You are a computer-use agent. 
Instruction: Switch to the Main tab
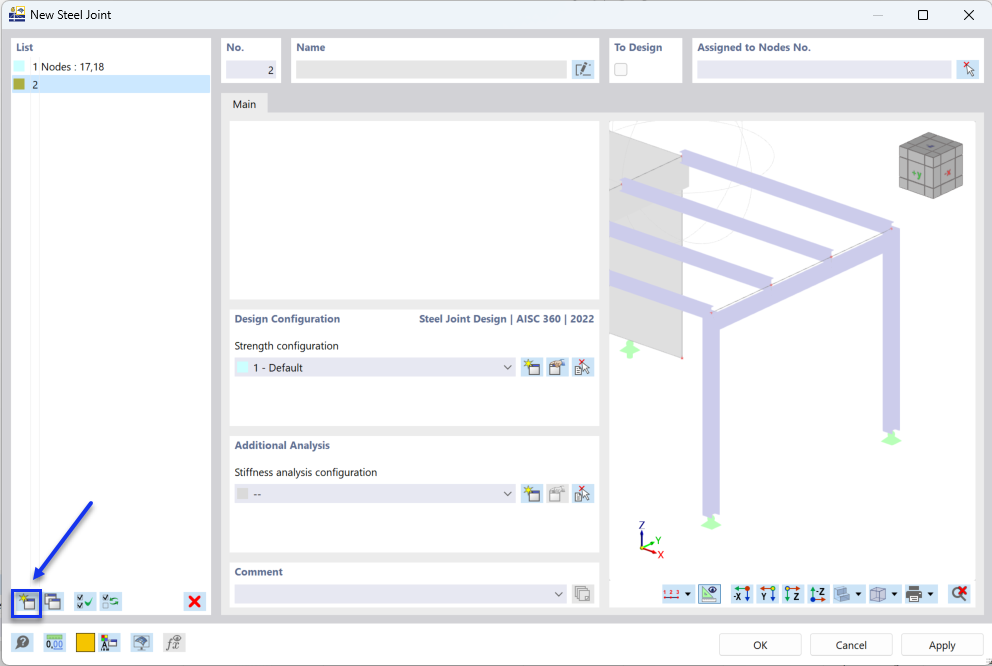click(244, 104)
